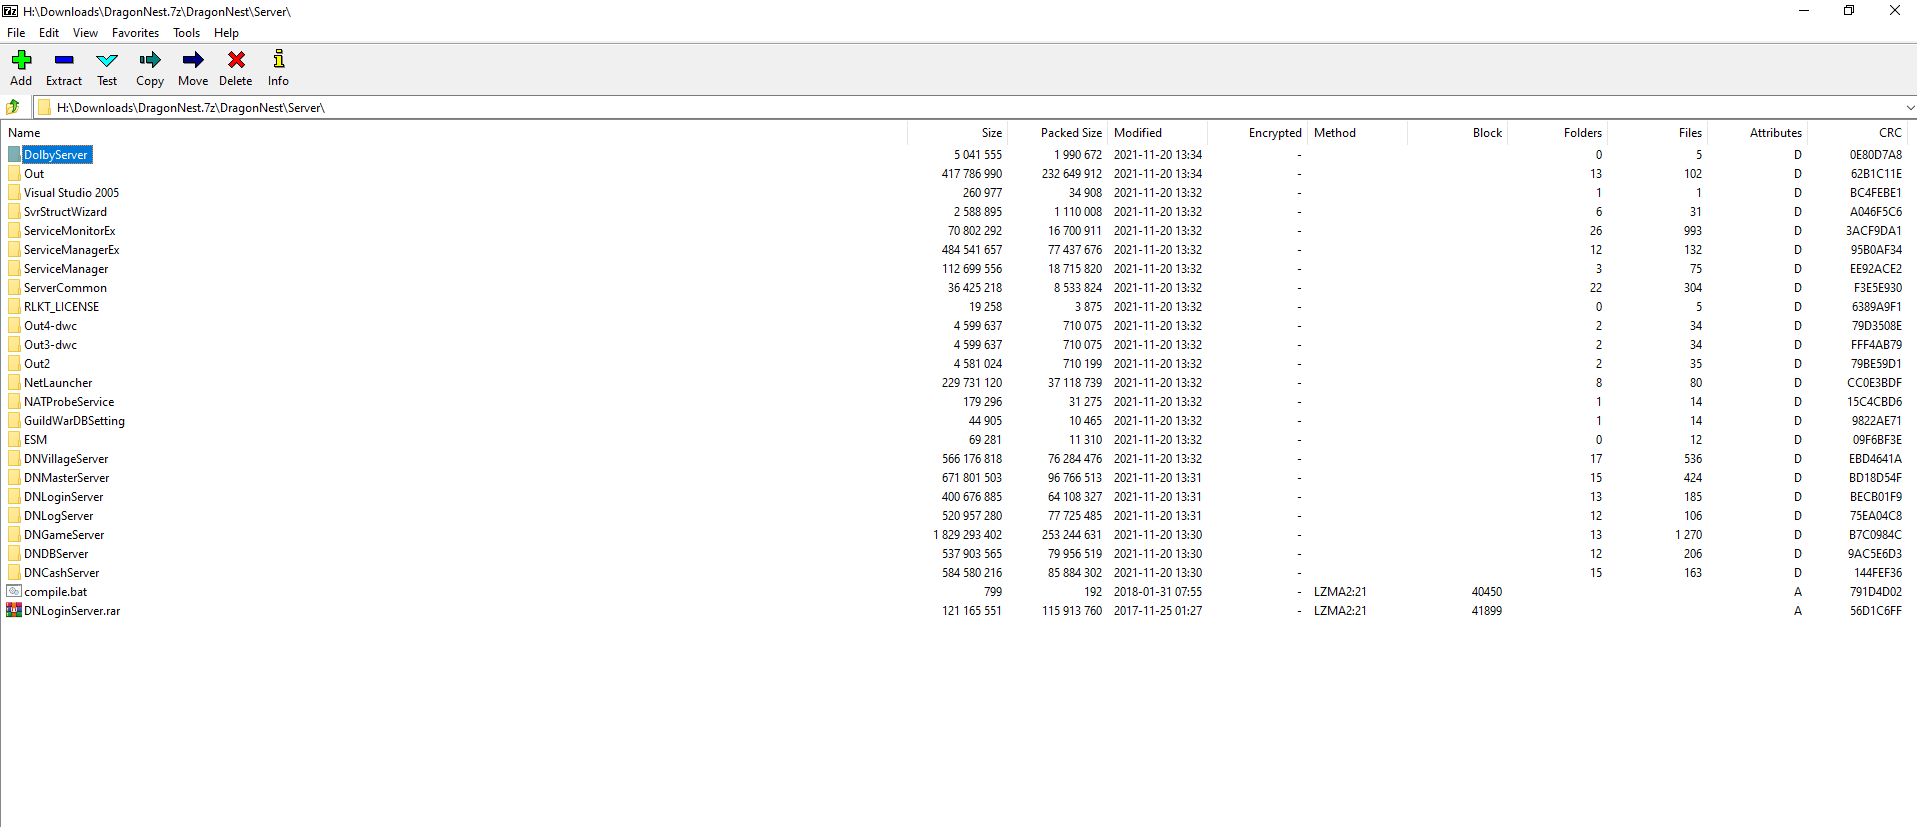The height and width of the screenshot is (827, 1917).
Task: Click the Extract toolbar icon
Action: (x=64, y=60)
